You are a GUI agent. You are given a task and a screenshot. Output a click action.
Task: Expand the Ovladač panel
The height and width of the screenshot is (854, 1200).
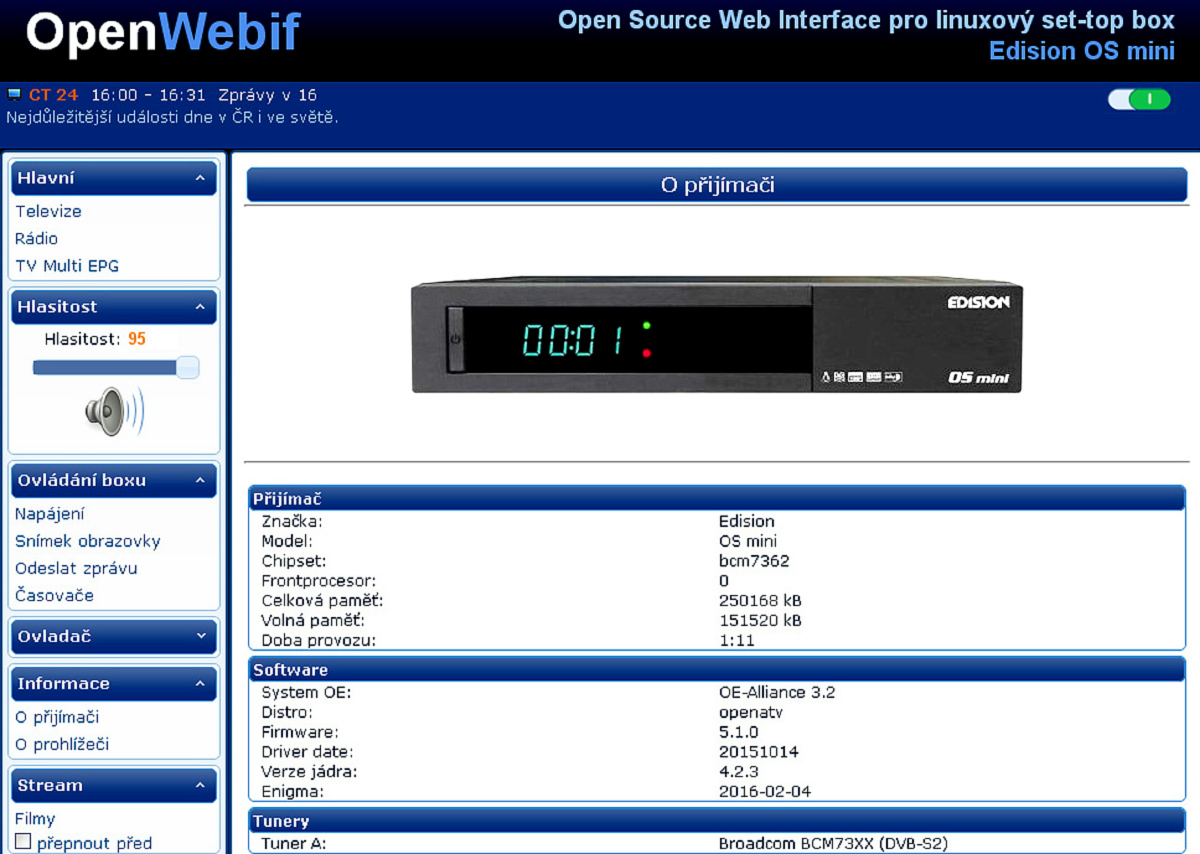point(200,636)
